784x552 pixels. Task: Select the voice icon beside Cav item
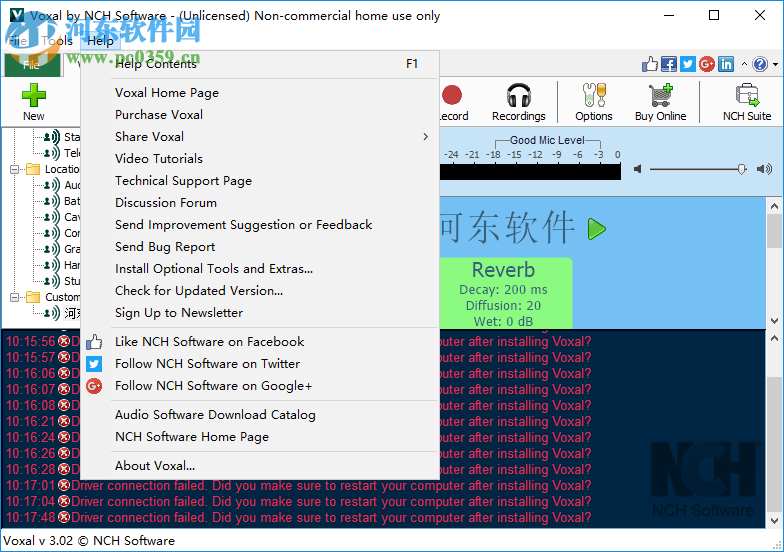click(x=52, y=217)
